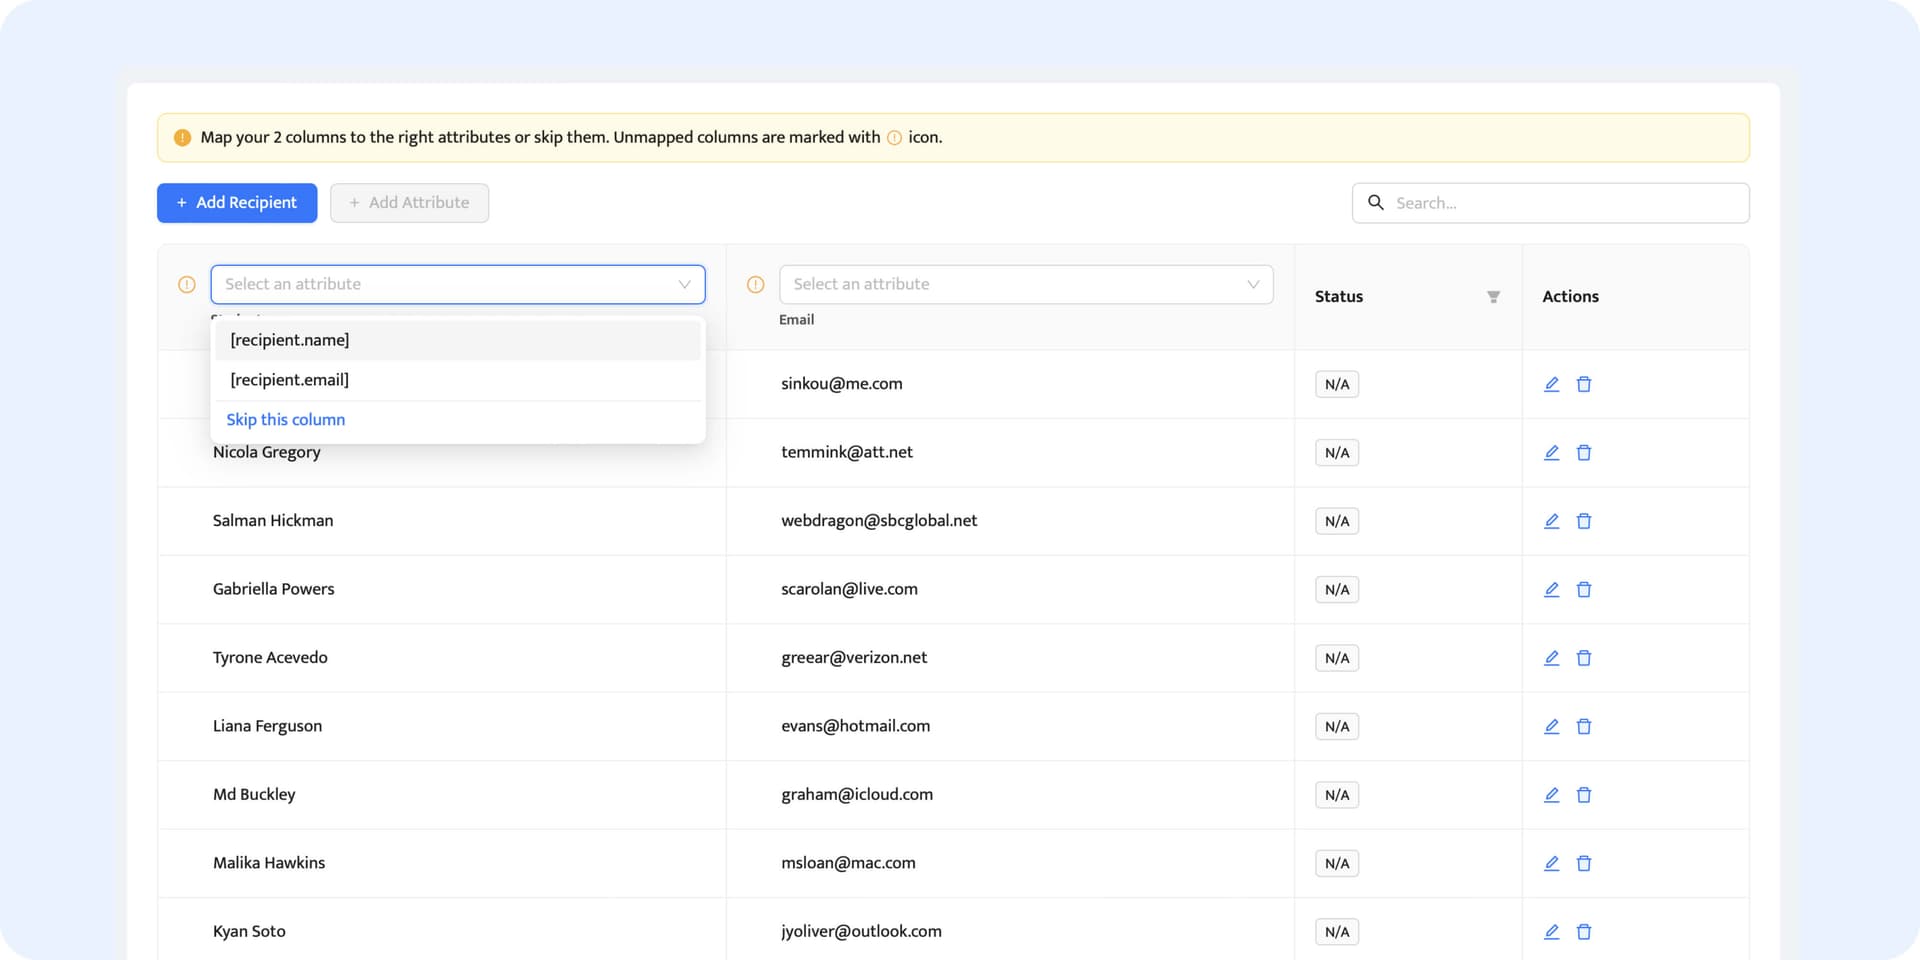Click the Md Buckley row trash icon
This screenshot has height=960, width=1920.
[x=1584, y=795]
